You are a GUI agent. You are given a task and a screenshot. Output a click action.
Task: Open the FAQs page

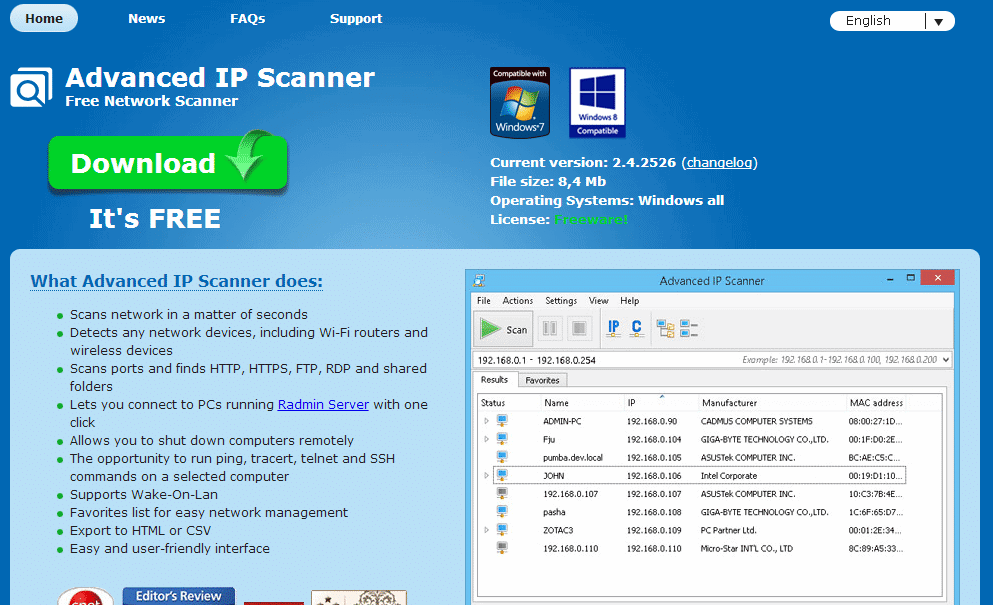coord(248,18)
